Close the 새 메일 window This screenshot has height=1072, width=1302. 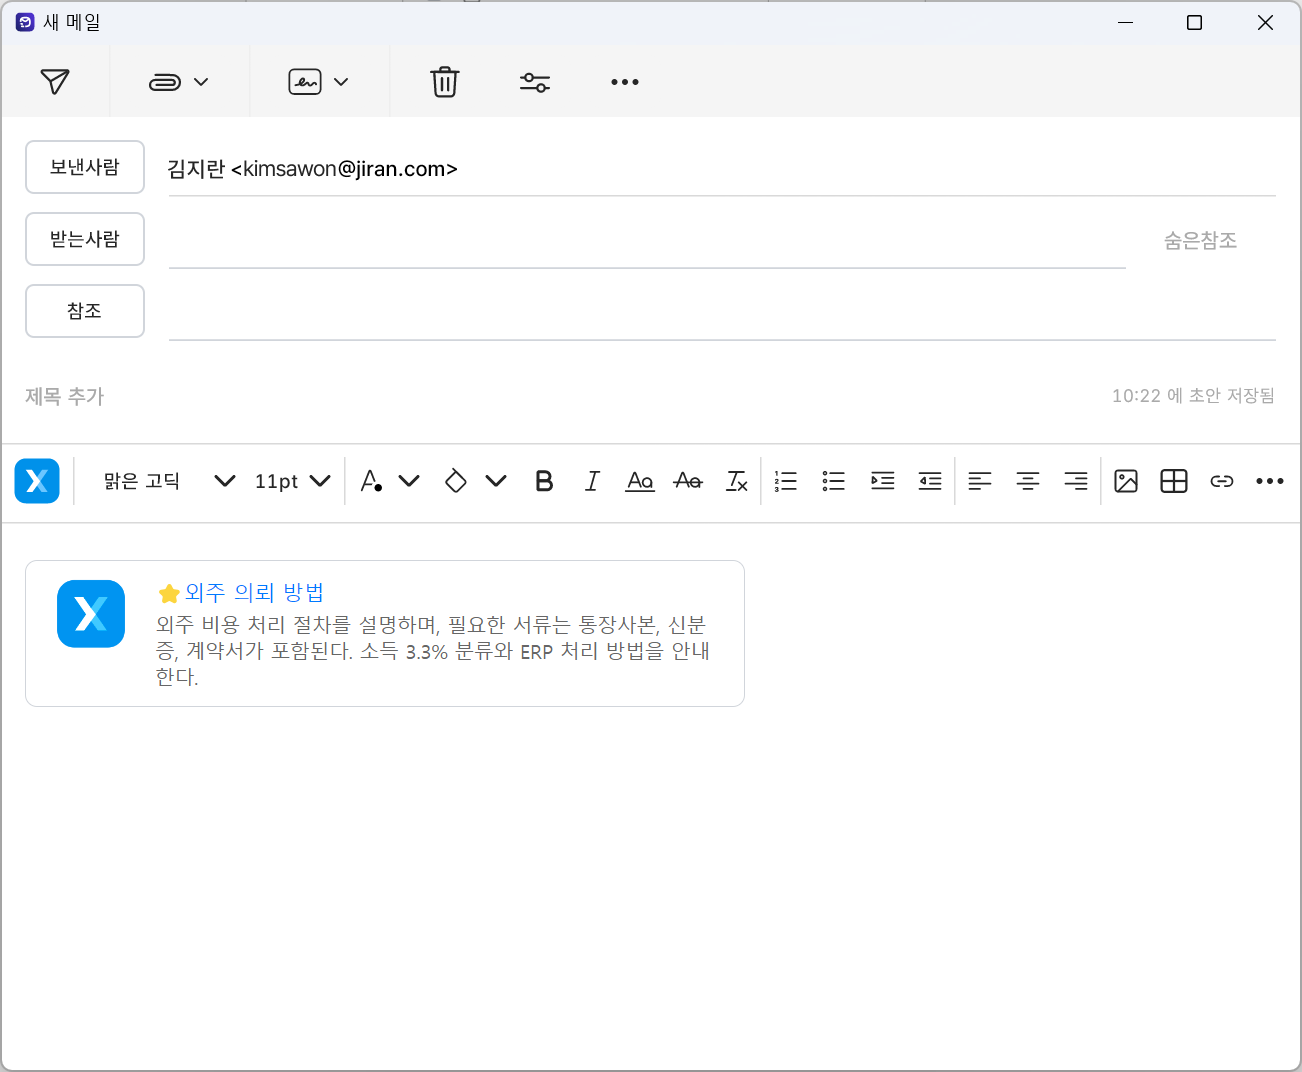pyautogui.click(x=1265, y=22)
